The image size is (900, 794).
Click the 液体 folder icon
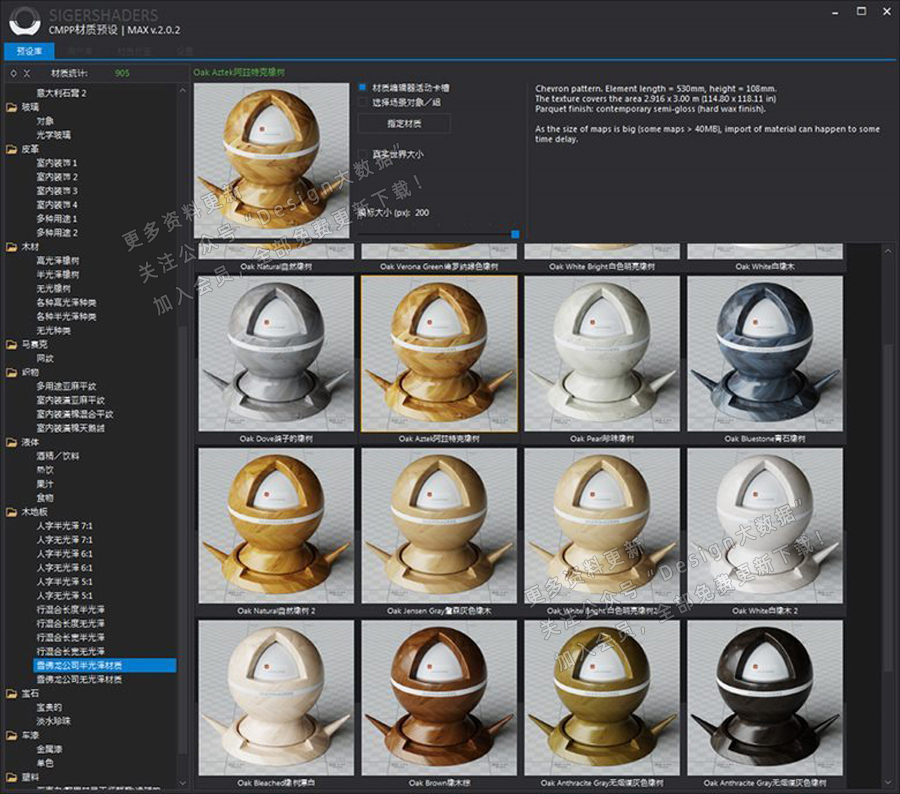click(x=12, y=442)
